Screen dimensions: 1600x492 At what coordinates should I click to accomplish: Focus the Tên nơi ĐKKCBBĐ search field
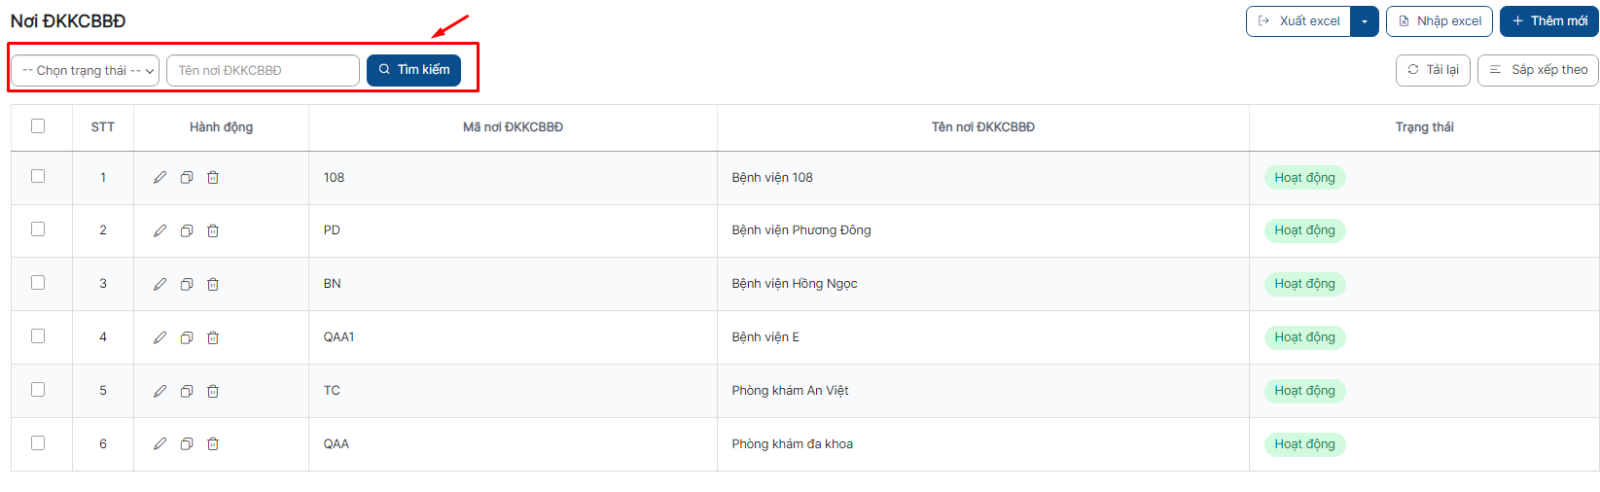pyautogui.click(x=263, y=70)
